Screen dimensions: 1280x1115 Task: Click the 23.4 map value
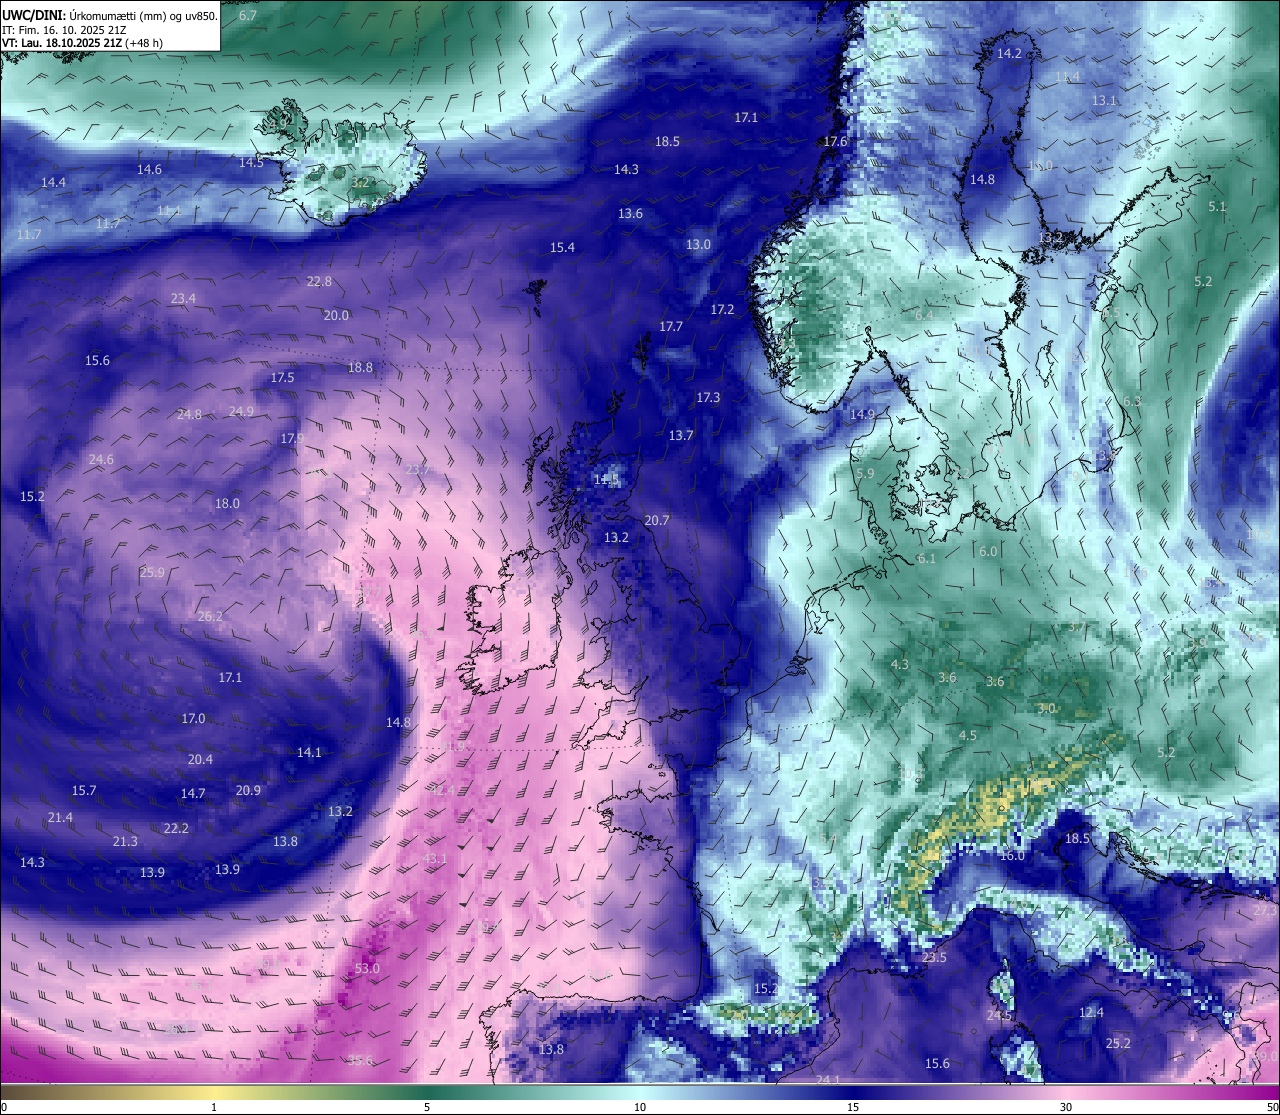[x=183, y=298]
